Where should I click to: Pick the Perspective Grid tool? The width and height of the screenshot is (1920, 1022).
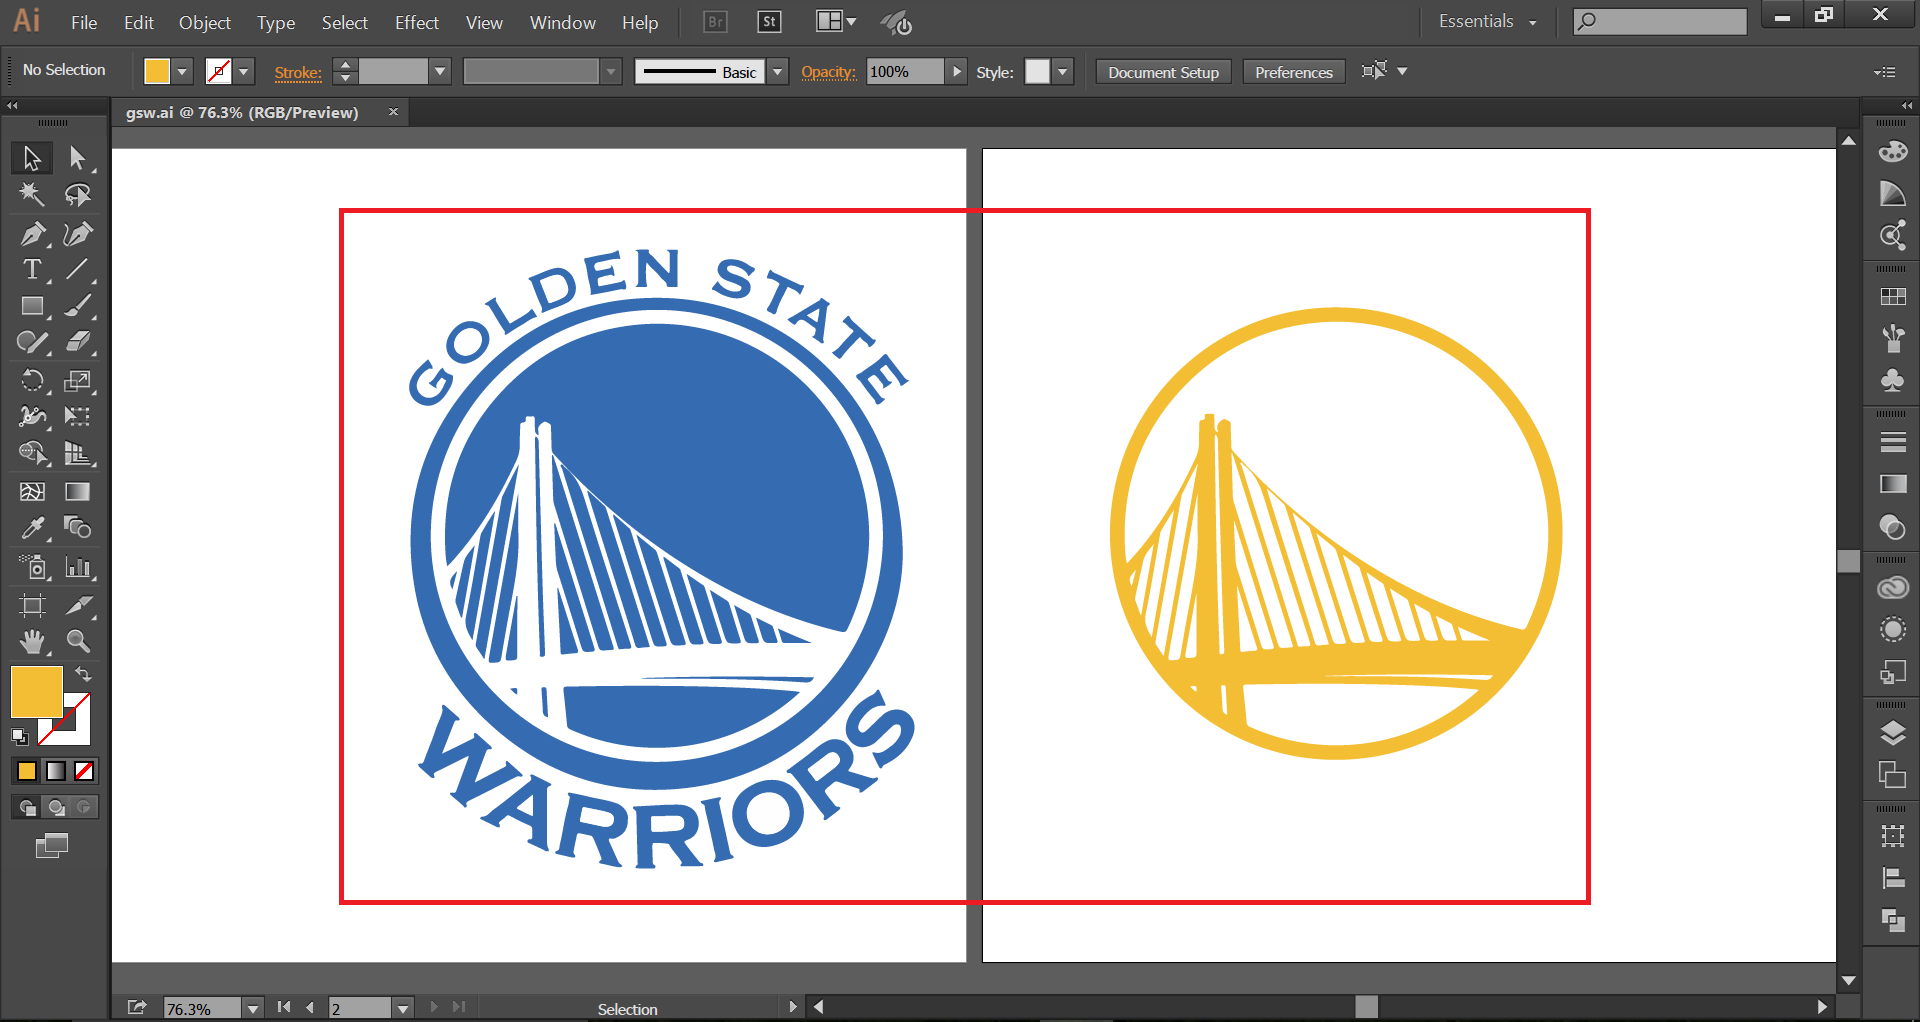coord(77,453)
